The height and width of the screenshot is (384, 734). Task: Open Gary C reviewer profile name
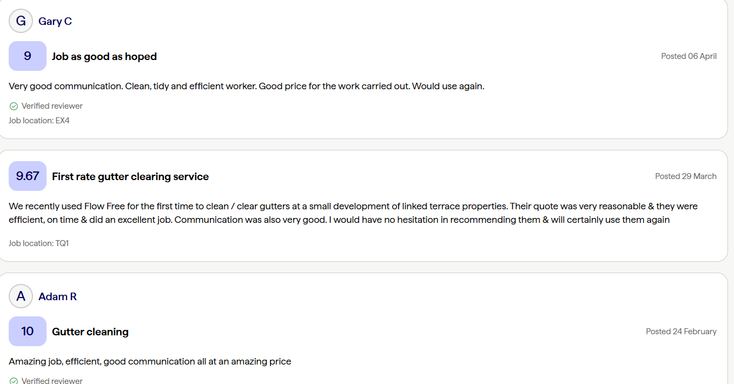tap(55, 21)
